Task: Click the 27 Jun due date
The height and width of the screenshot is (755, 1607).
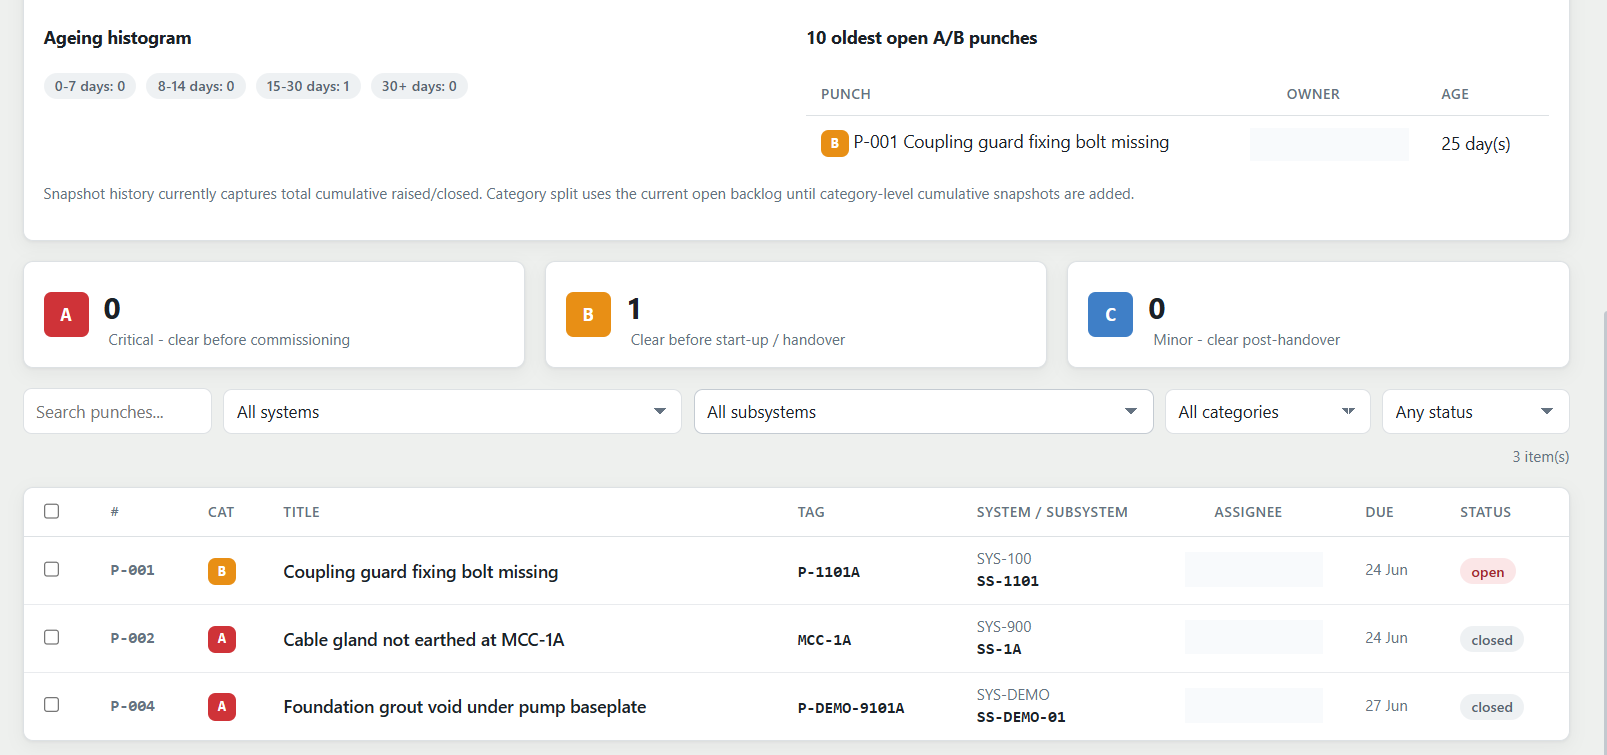Action: tap(1386, 706)
